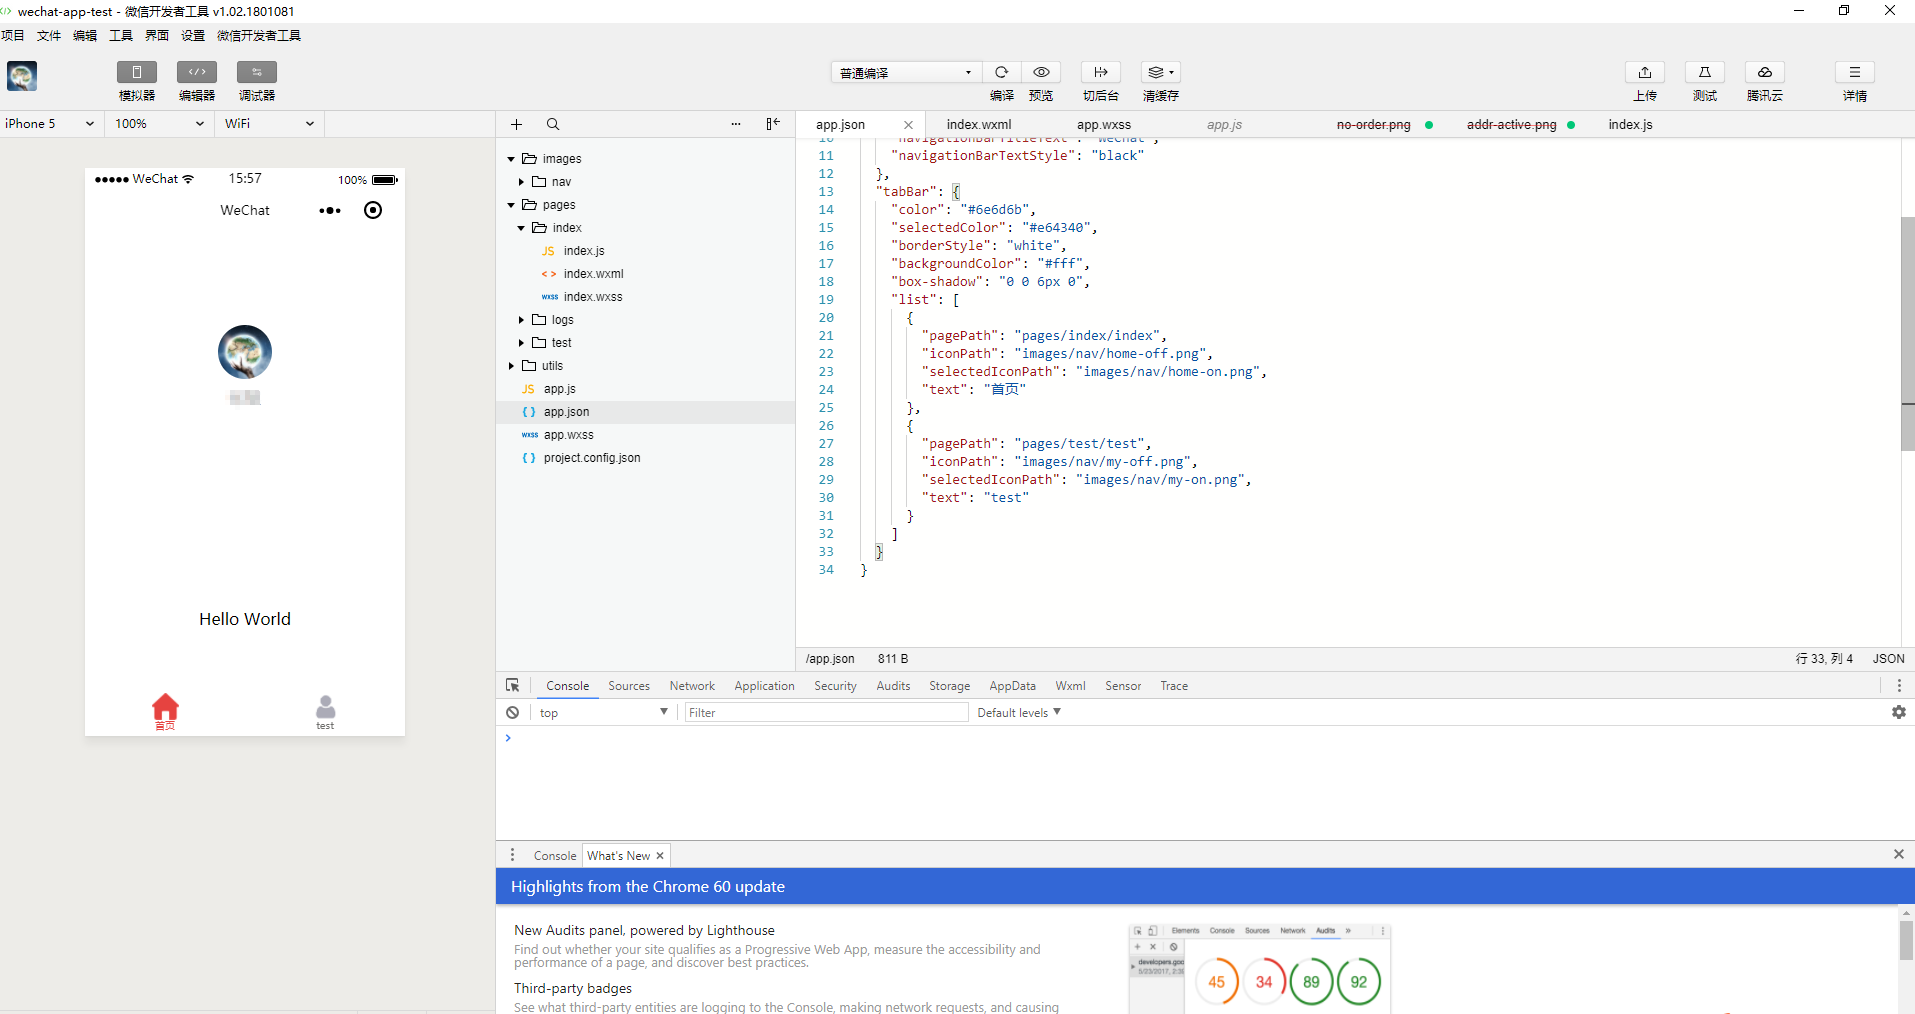Open the details hamburger icon
Viewport: 1915px width, 1014px height.
[1855, 72]
